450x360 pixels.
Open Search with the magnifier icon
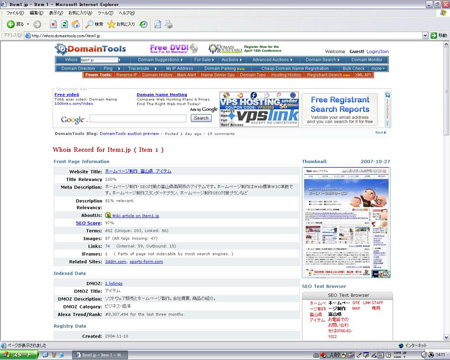[89, 24]
